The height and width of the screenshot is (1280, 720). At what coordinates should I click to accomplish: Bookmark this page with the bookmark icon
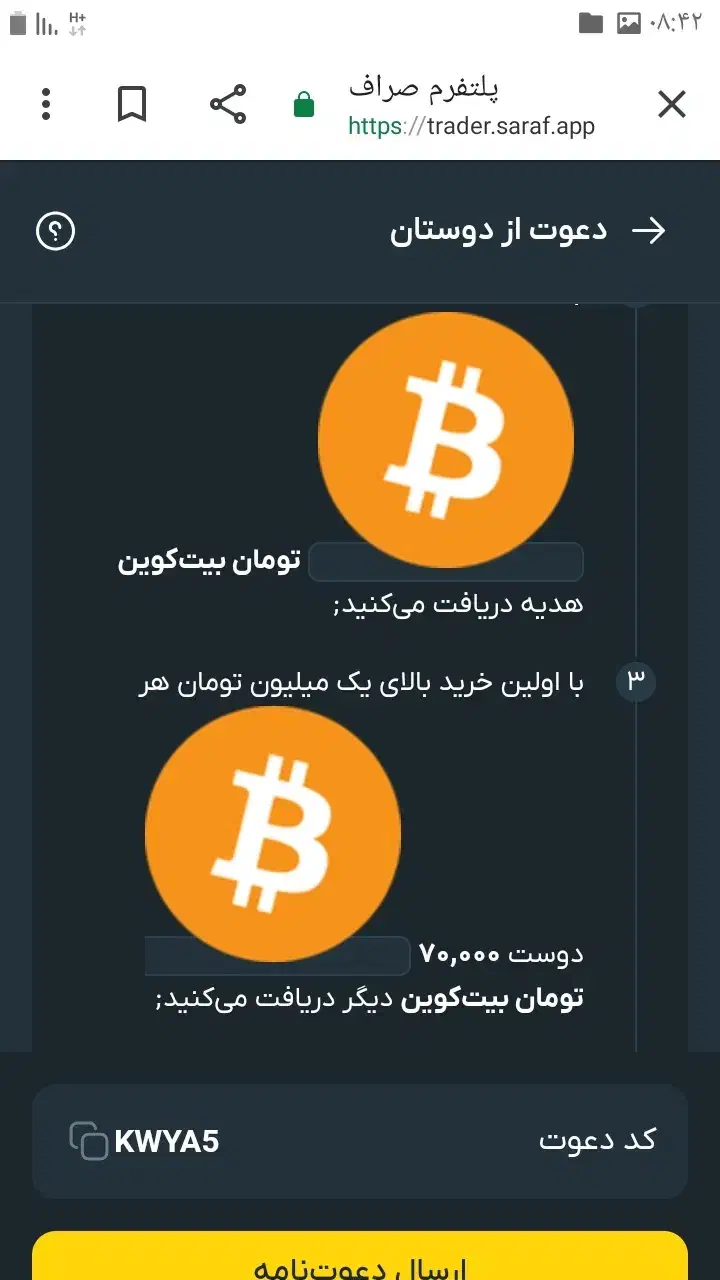pyautogui.click(x=132, y=104)
